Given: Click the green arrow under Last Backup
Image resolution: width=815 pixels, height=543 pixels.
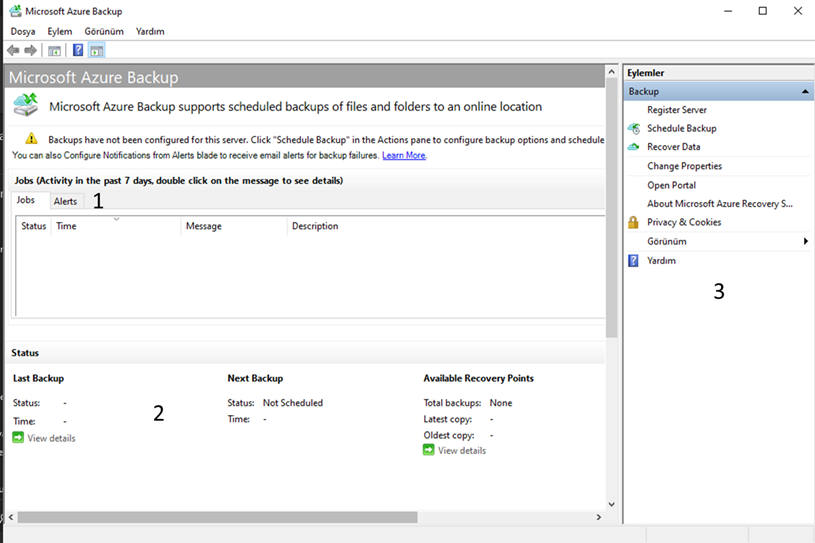Looking at the screenshot, I should tap(18, 438).
